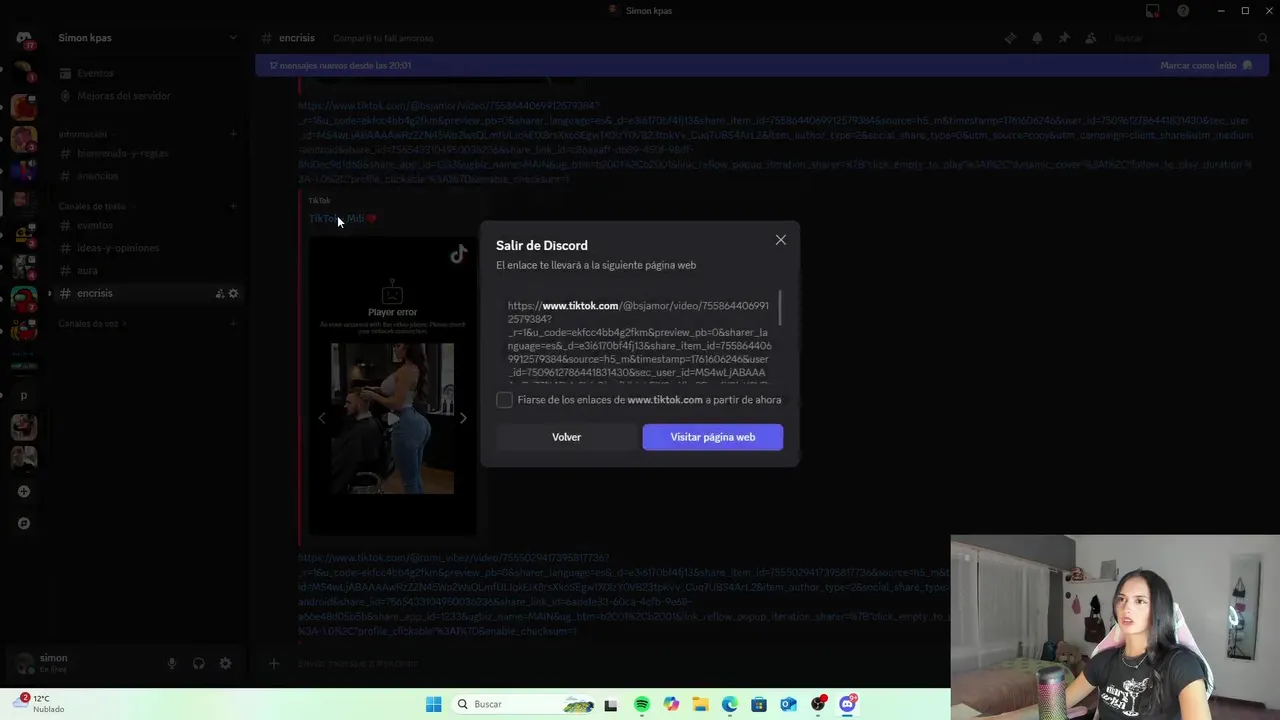The width and height of the screenshot is (1280, 720).
Task: Open the anuncios channel
Action: (x=148, y=176)
